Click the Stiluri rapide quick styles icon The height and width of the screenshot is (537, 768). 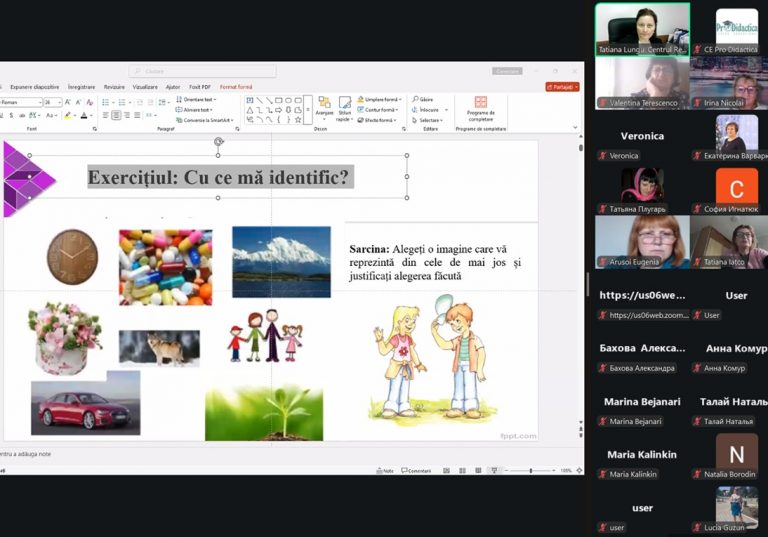(x=345, y=105)
